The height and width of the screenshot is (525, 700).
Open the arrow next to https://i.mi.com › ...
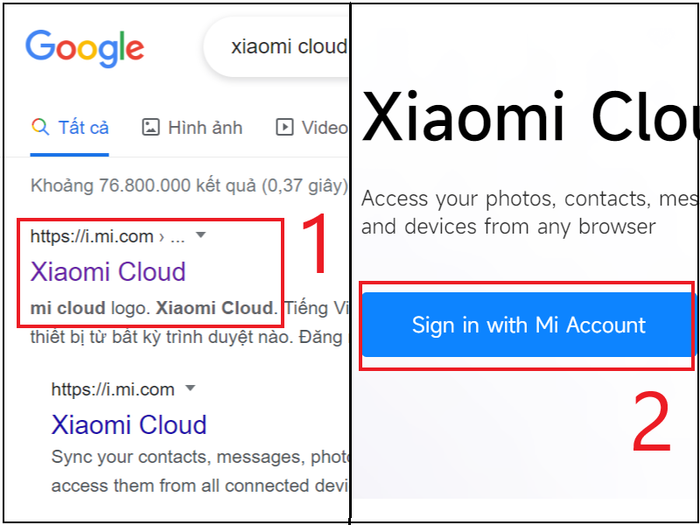(x=201, y=235)
